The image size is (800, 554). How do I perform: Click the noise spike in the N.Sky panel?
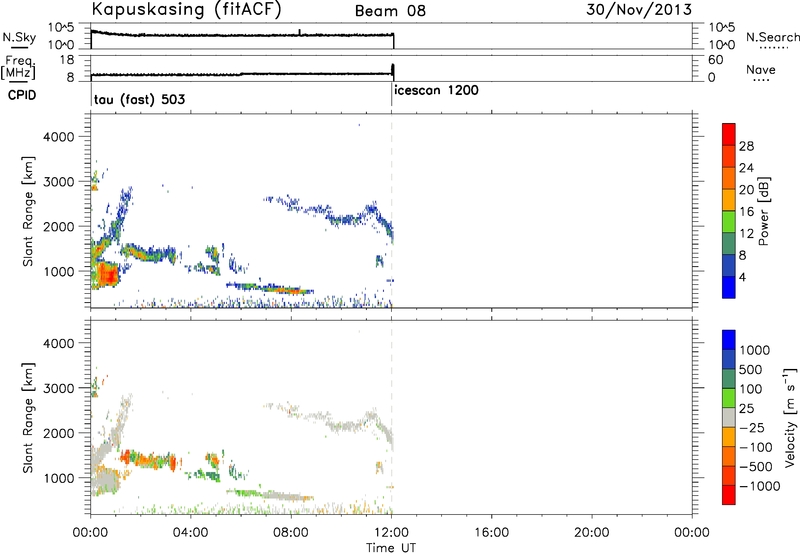(299, 32)
